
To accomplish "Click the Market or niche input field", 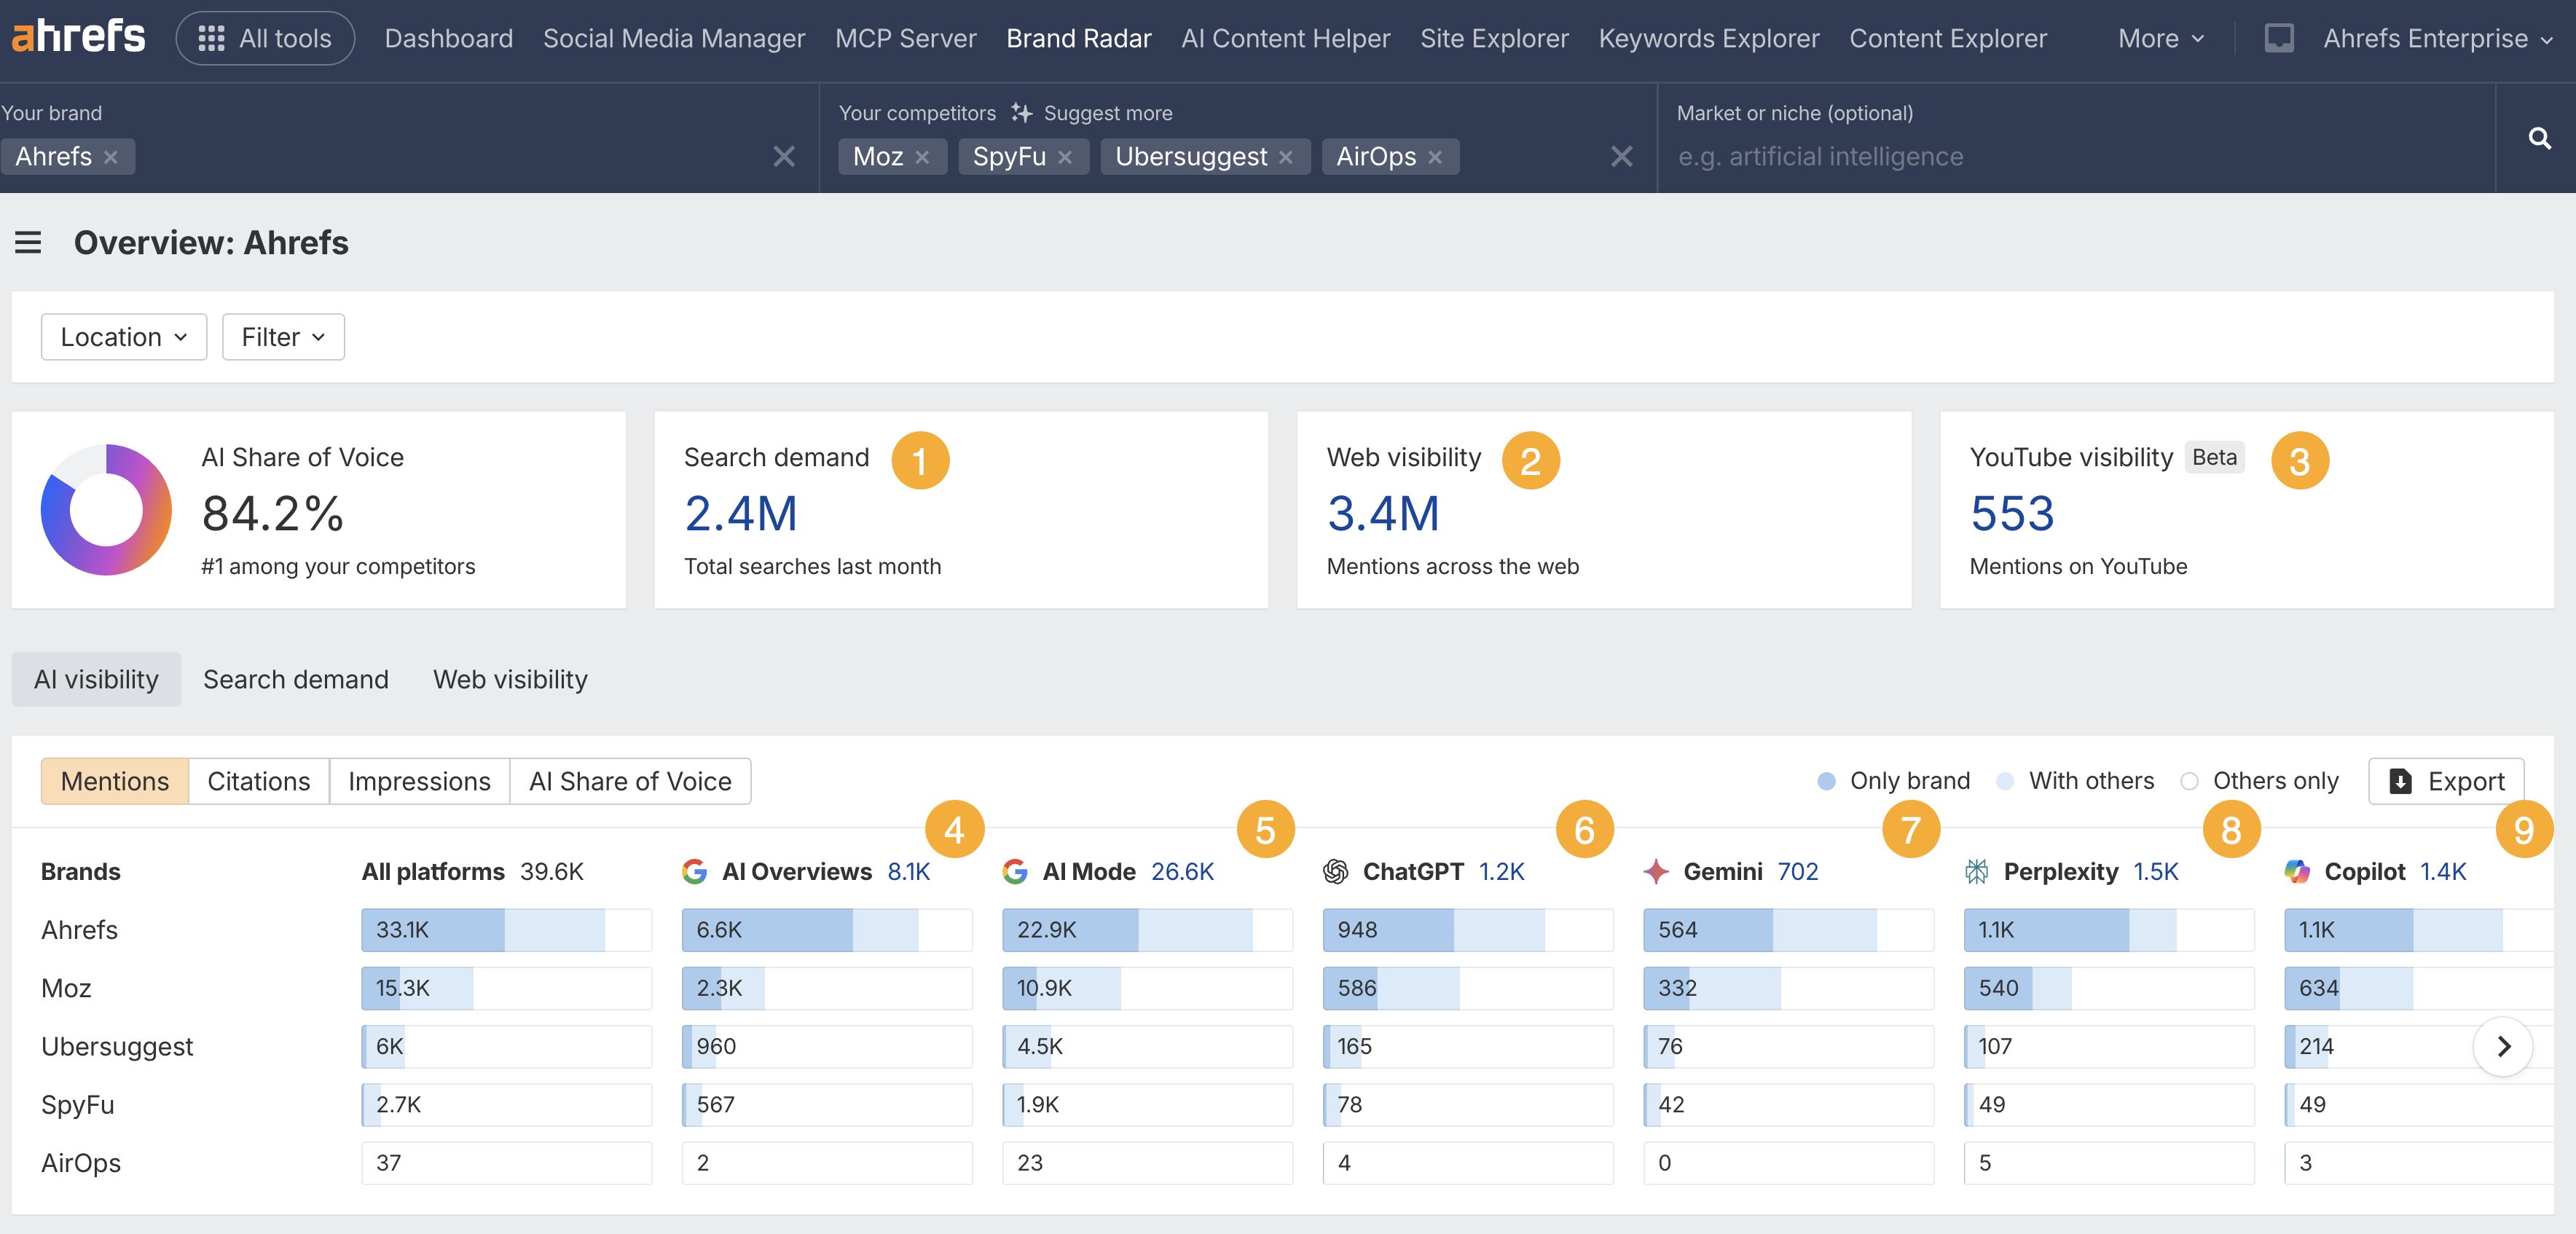I will [2070, 157].
